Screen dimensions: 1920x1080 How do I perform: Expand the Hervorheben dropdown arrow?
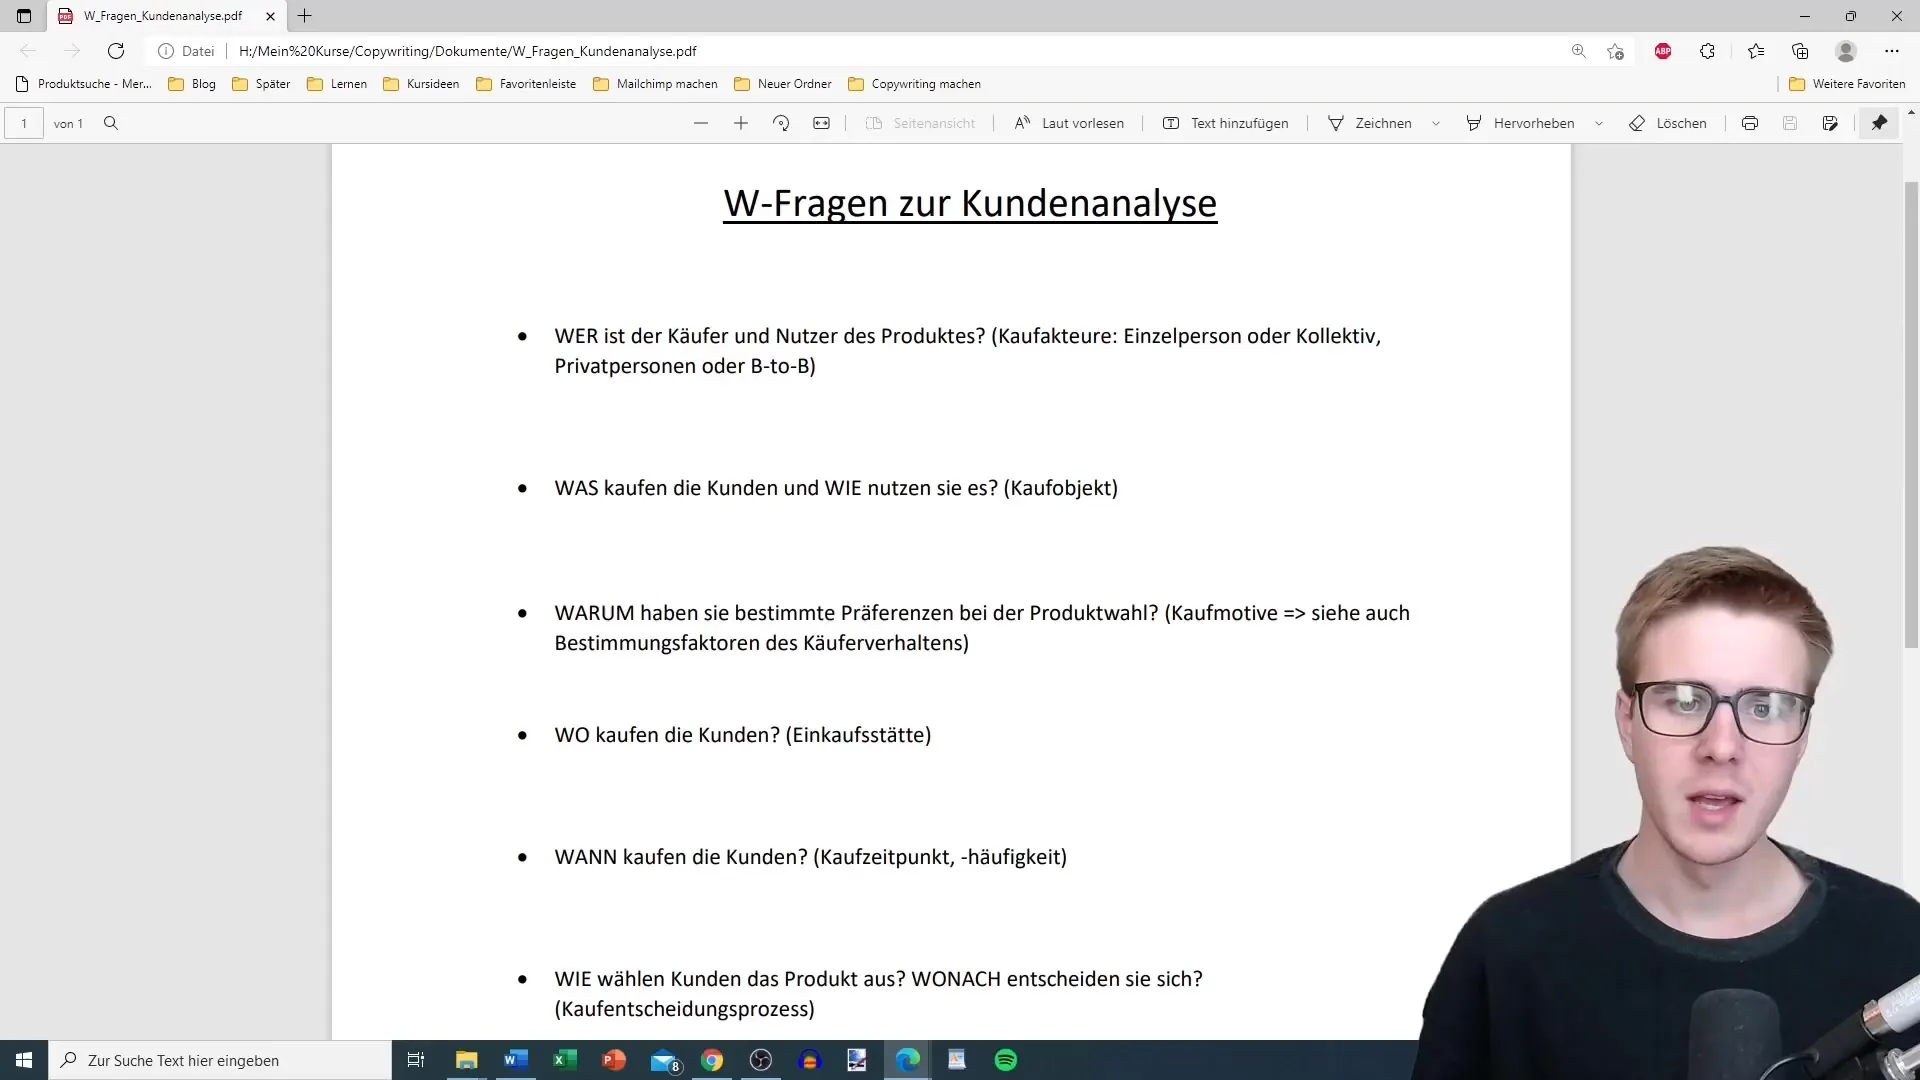(1602, 123)
